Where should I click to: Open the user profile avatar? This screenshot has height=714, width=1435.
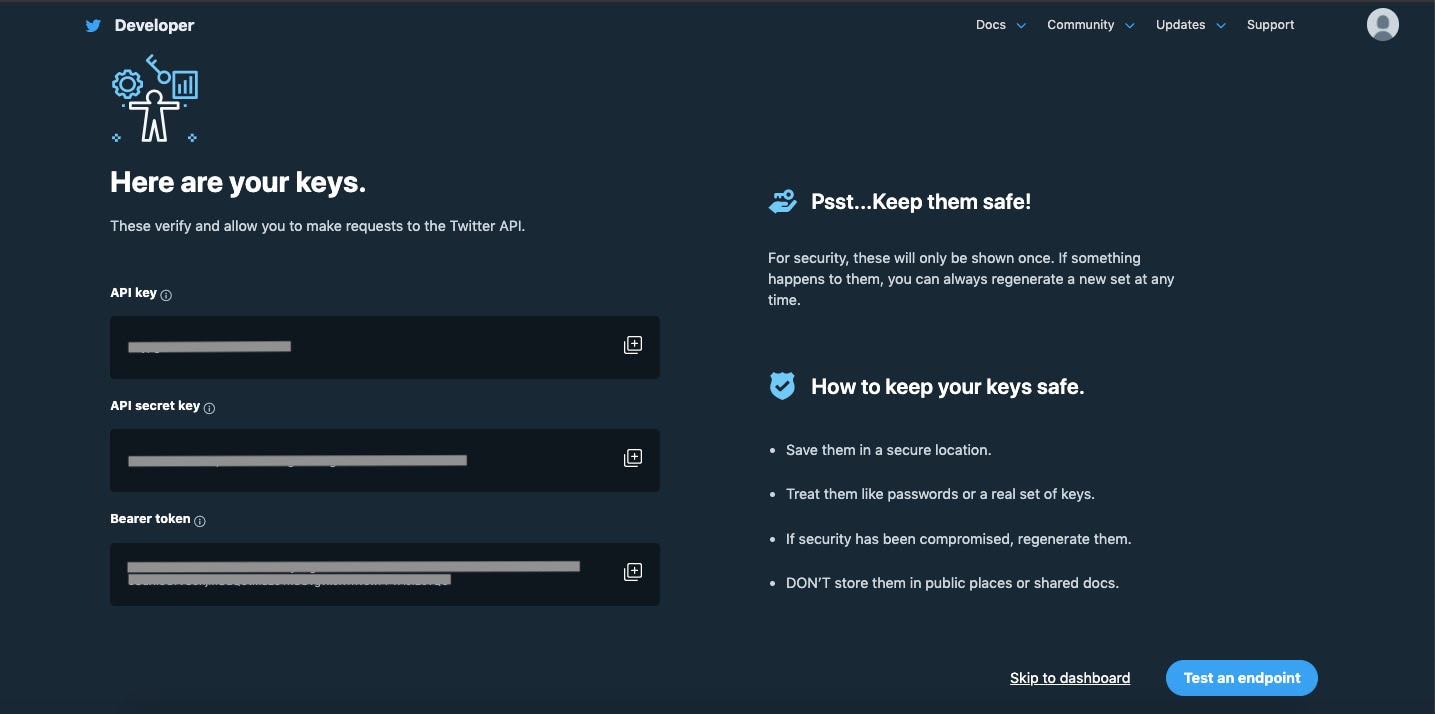1382,25
